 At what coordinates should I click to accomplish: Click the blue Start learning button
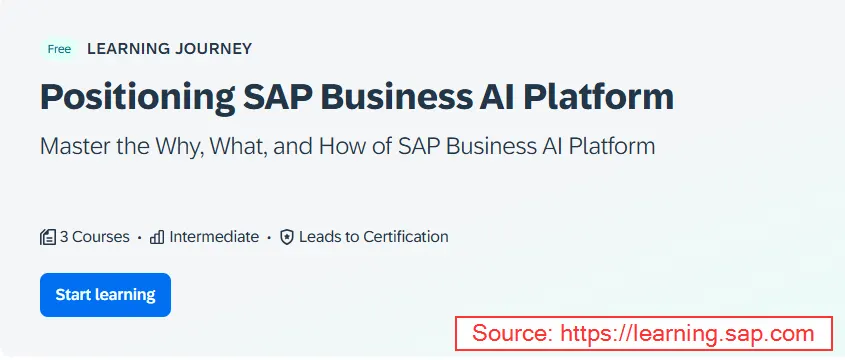105,295
